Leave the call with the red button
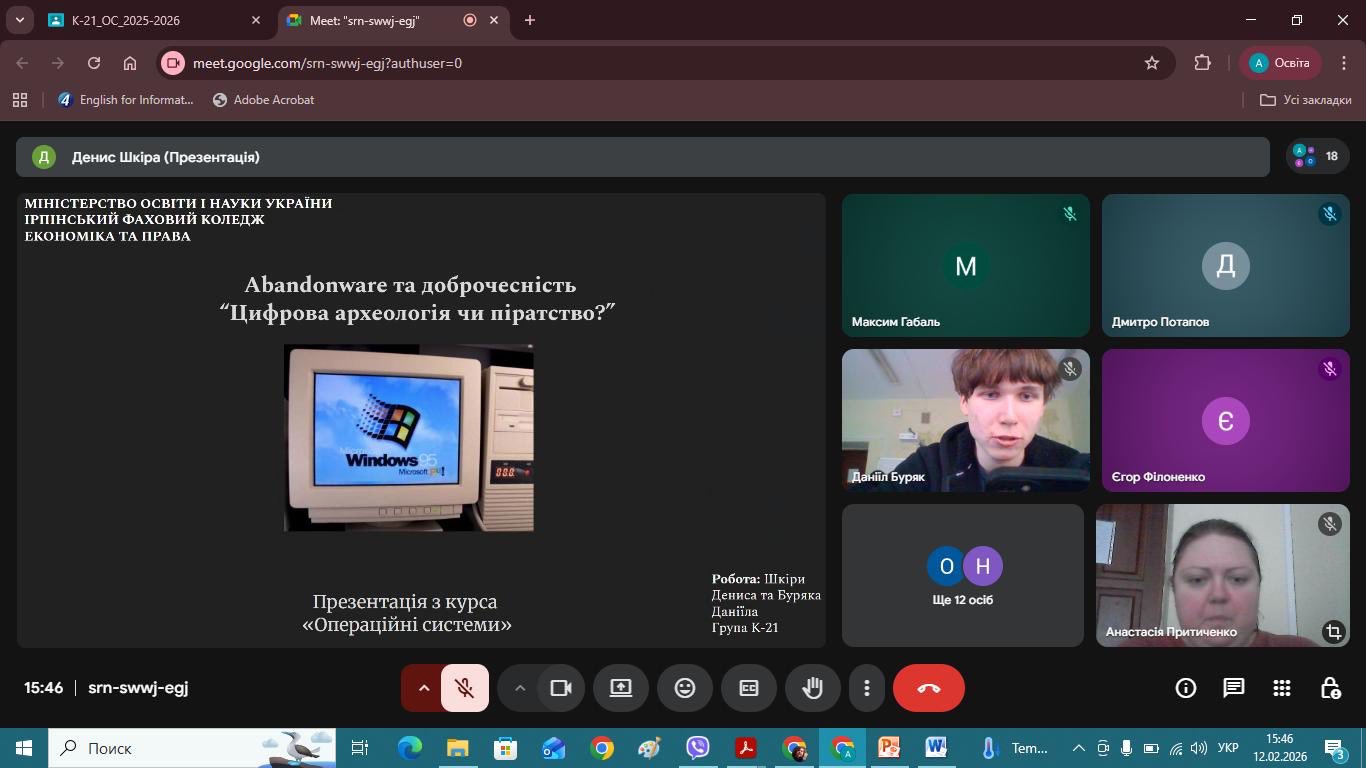This screenshot has width=1366, height=768. (x=929, y=688)
